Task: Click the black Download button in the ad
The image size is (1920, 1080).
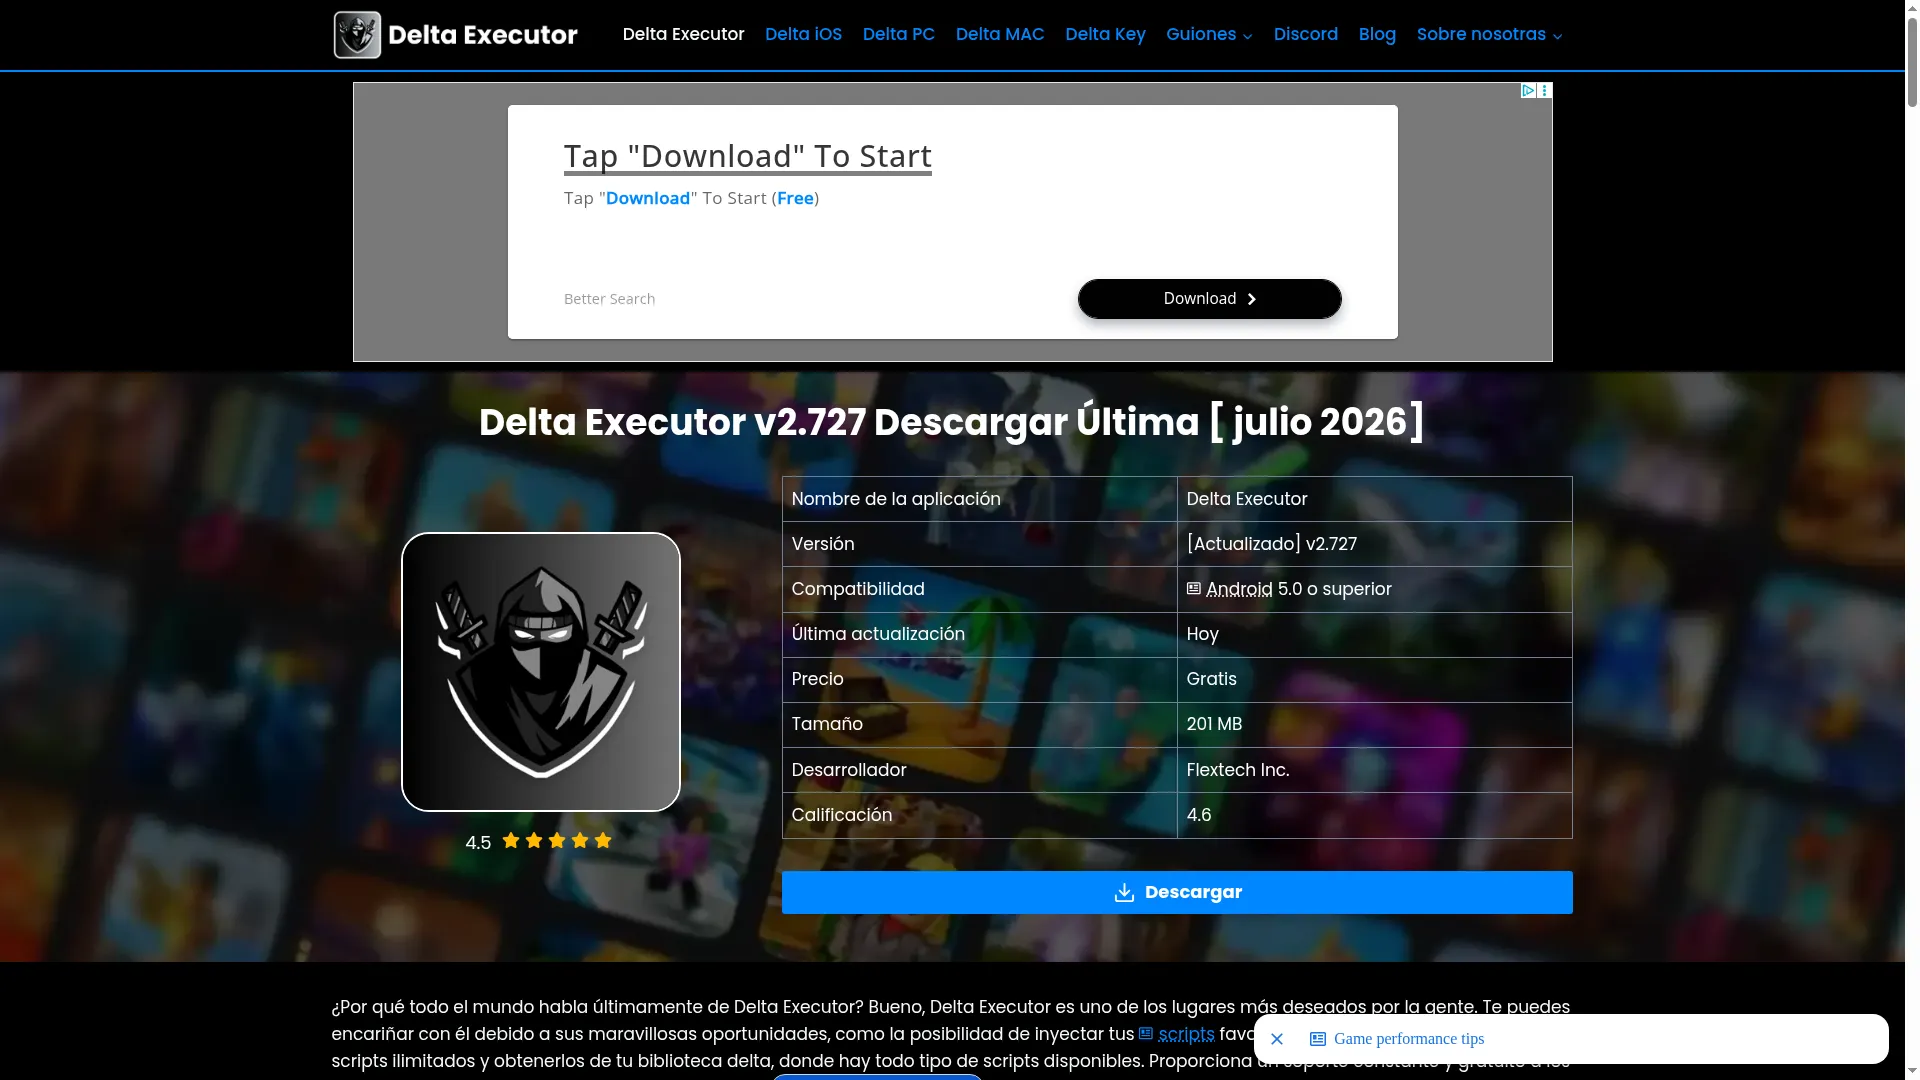Action: (x=1210, y=299)
